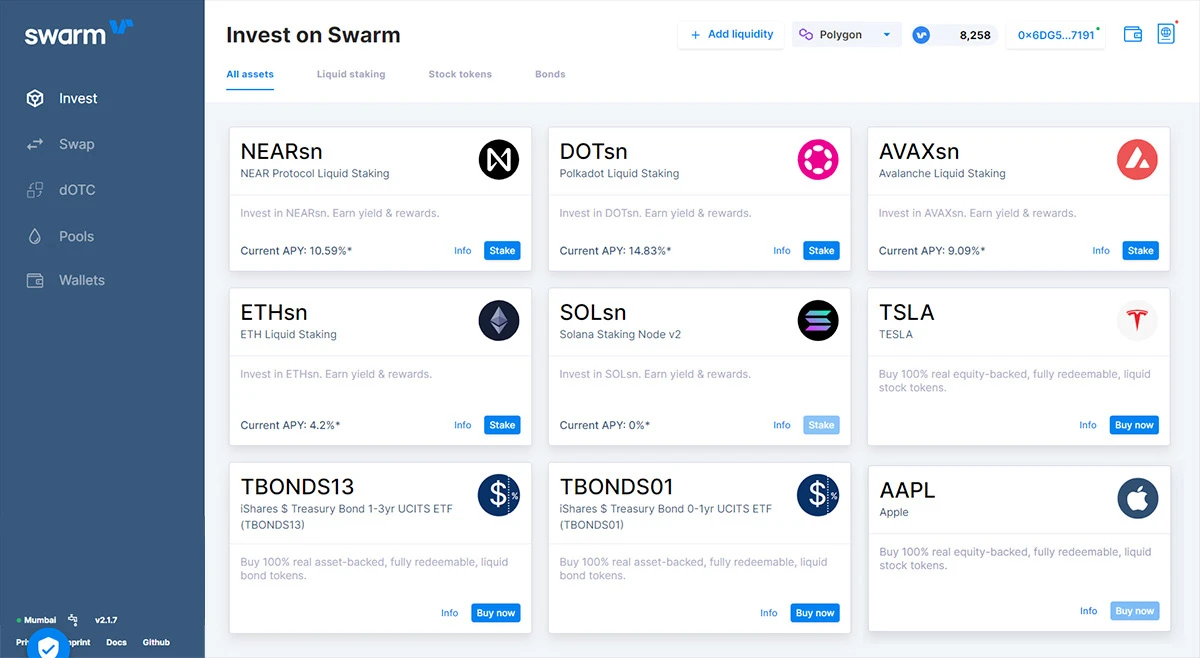Screen dimensions: 1200x658
Task: Stake DOTsn
Action: (821, 251)
